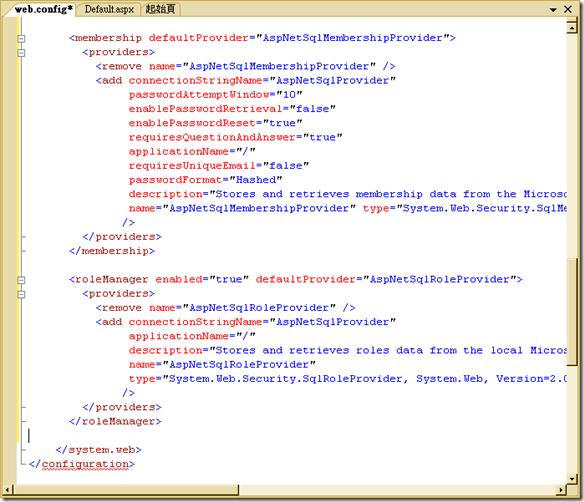Image resolution: width=584 pixels, height=502 pixels.
Task: Click enablePasswordRetrieval="false" attribute
Action: point(232,109)
